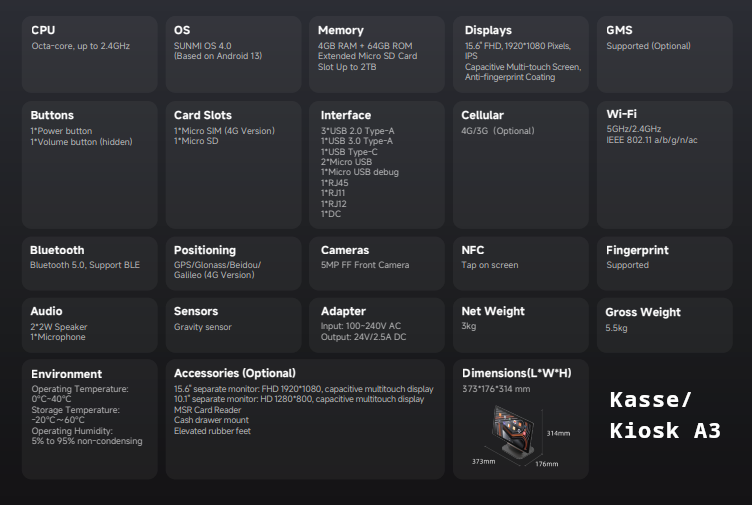Click the CPU heading

[x=44, y=30]
